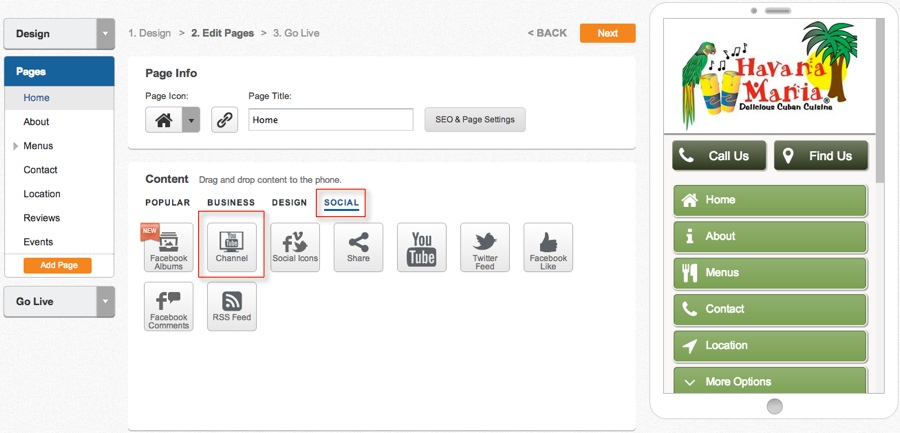Pick the Social Icons widget
Screen dimensions: 900x433
[x=295, y=247]
